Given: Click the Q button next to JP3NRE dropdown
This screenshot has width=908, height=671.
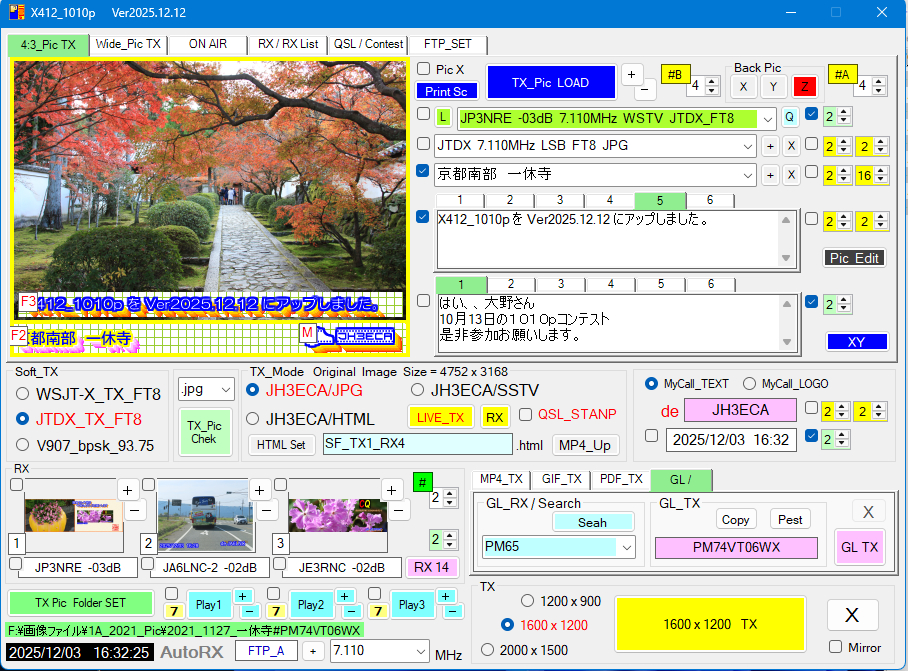Looking at the screenshot, I should (x=789, y=118).
